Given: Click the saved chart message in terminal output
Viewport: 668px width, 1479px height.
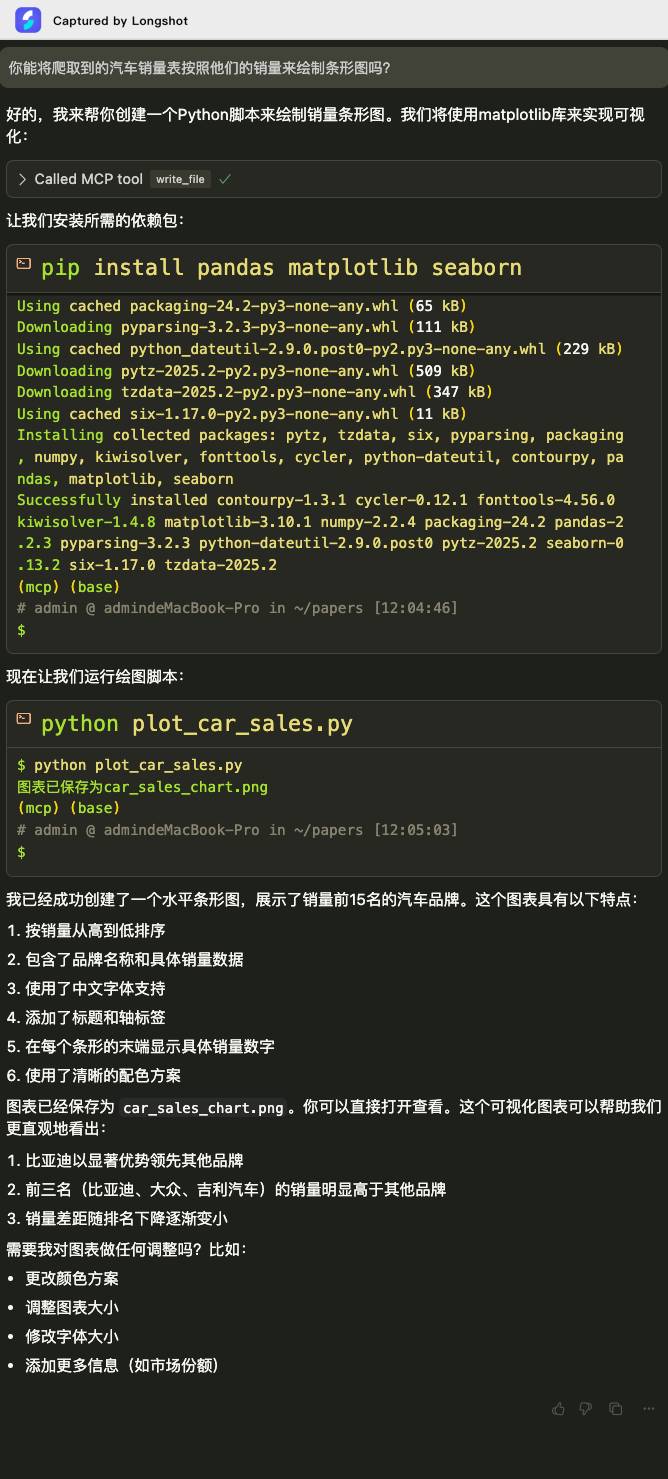Looking at the screenshot, I should 142,787.
